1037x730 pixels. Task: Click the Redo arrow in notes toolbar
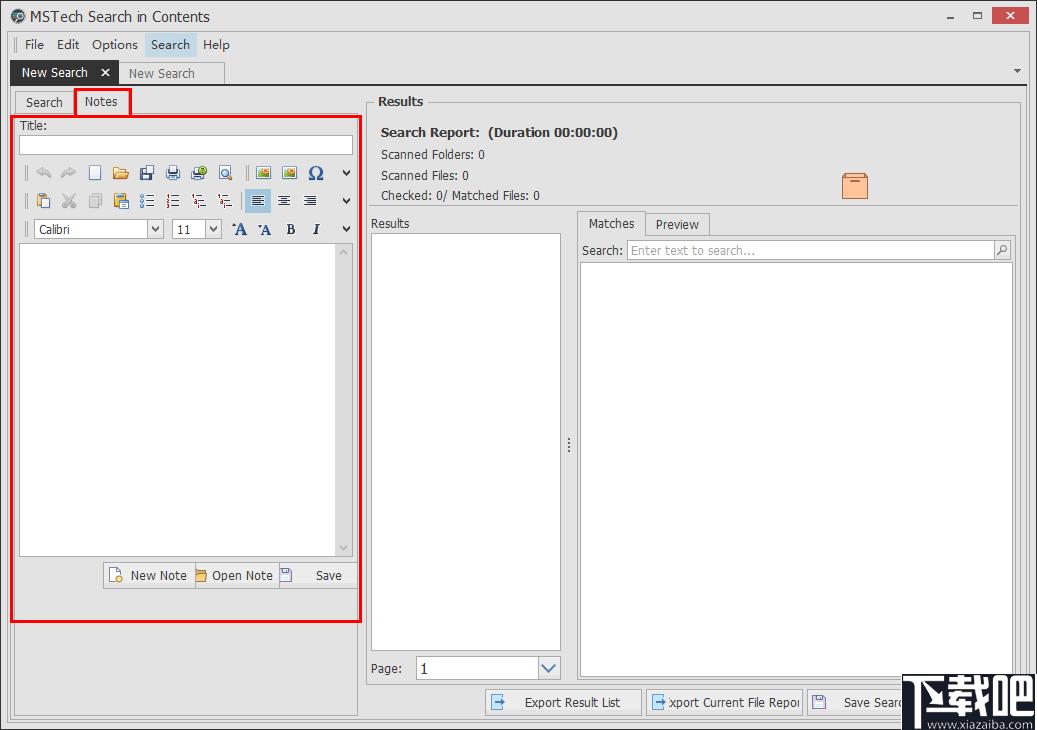click(68, 173)
